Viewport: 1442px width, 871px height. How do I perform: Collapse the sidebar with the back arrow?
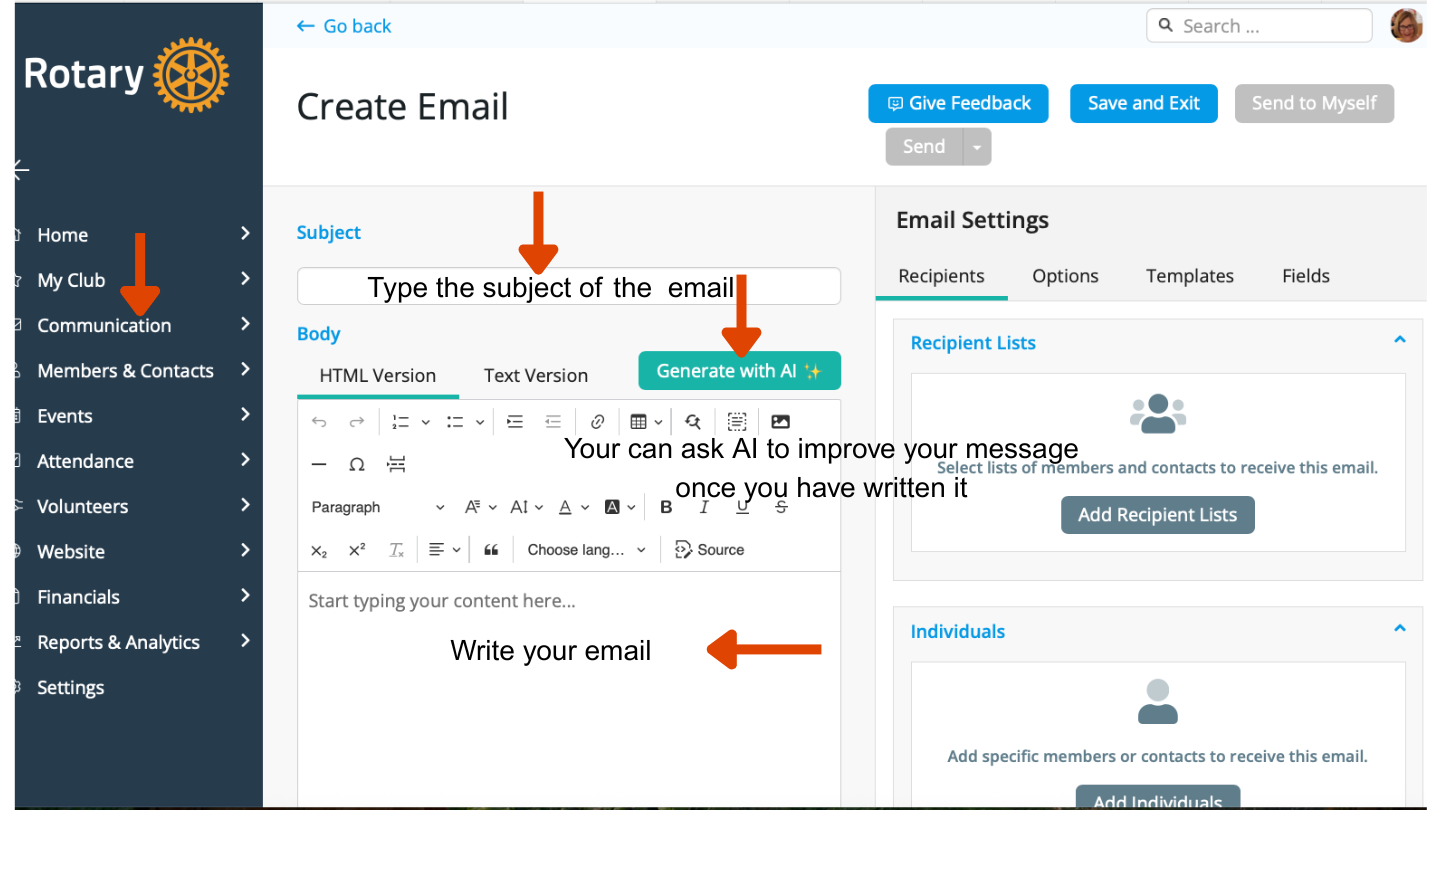click(x=21, y=170)
